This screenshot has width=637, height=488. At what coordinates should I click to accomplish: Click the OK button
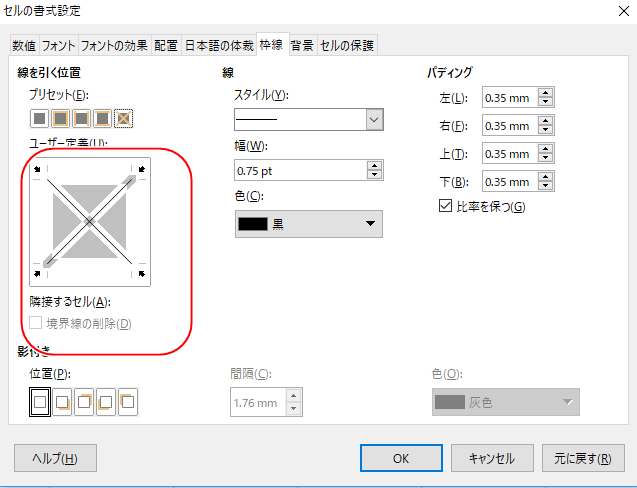coord(401,458)
